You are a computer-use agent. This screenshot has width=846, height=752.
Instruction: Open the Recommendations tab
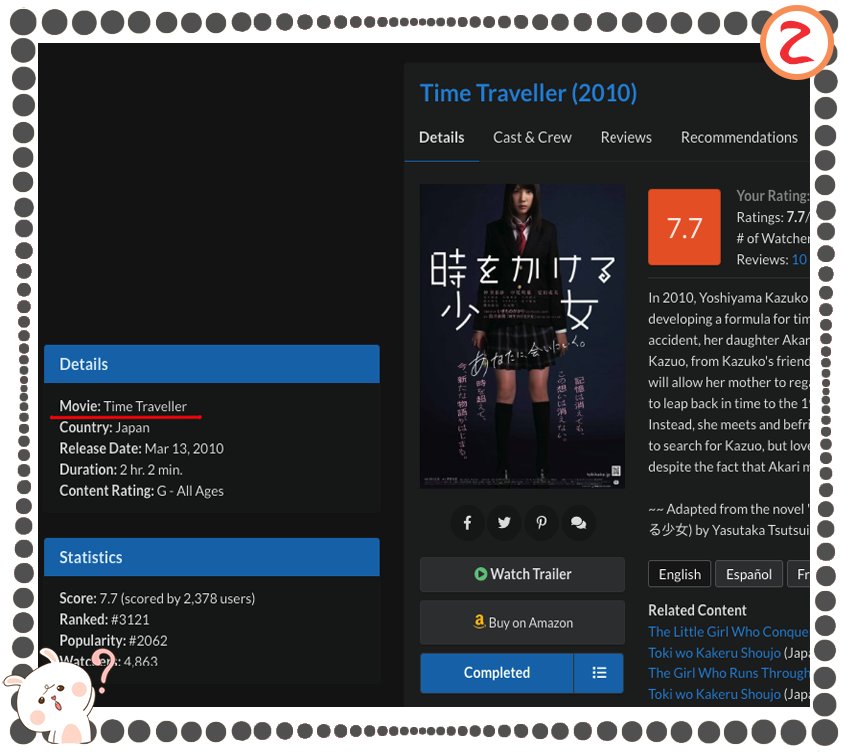pyautogui.click(x=739, y=138)
